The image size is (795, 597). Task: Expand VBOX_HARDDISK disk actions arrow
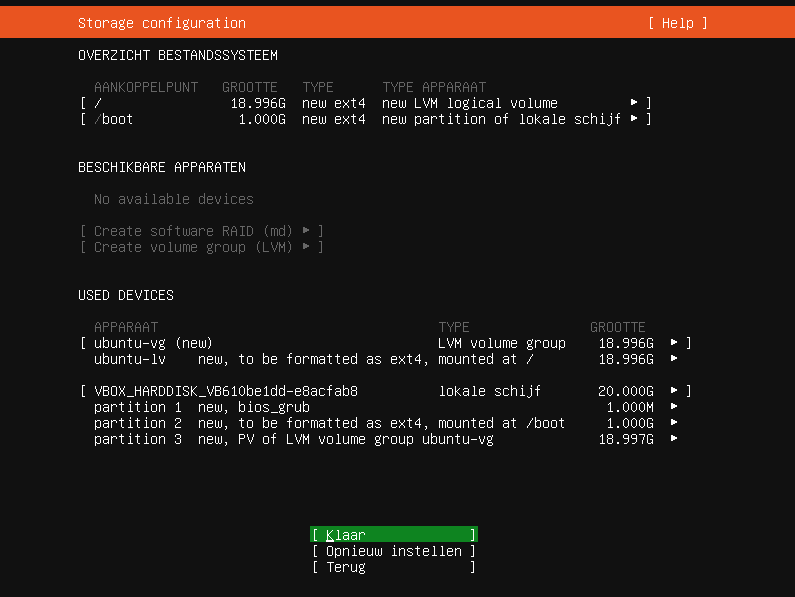click(674, 391)
